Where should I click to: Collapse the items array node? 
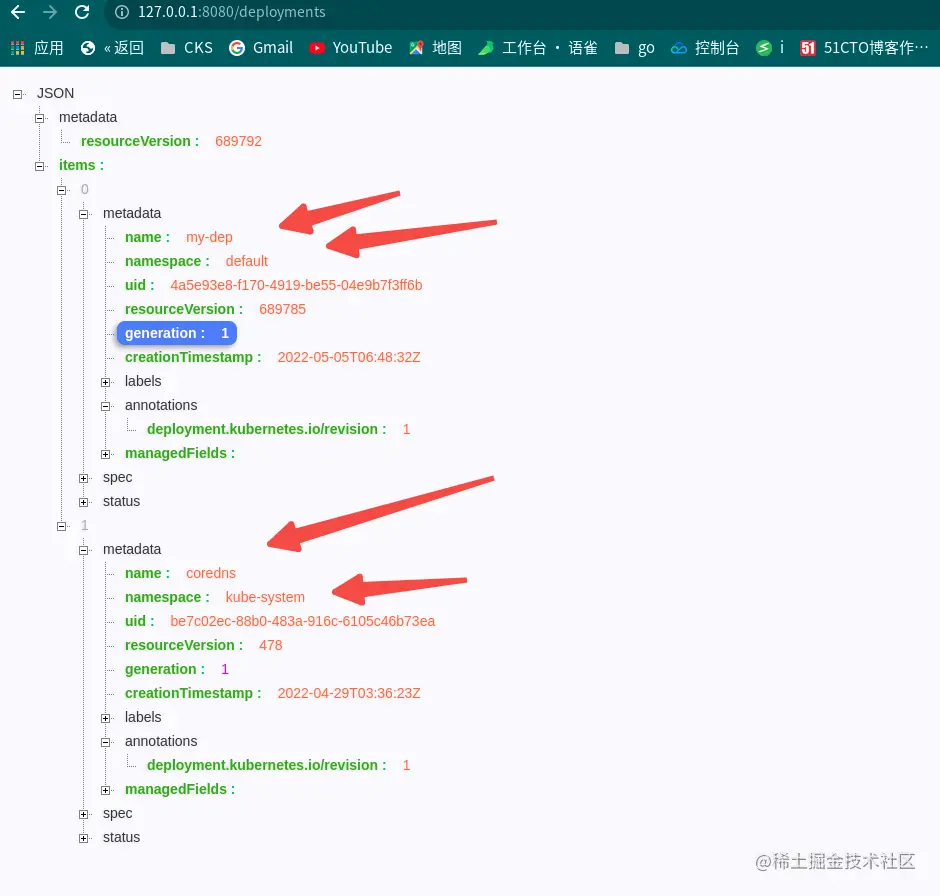click(x=40, y=166)
